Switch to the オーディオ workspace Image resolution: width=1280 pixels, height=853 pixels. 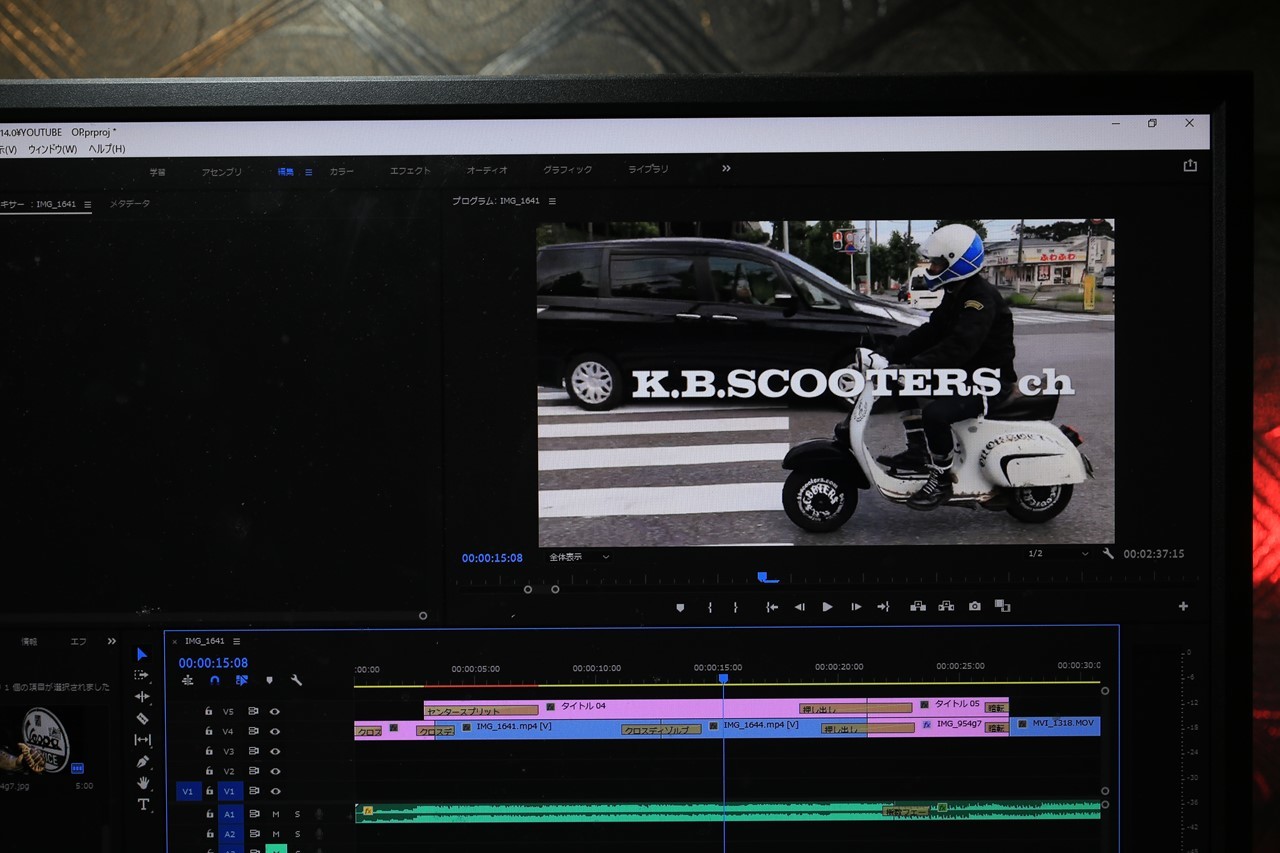(x=487, y=170)
